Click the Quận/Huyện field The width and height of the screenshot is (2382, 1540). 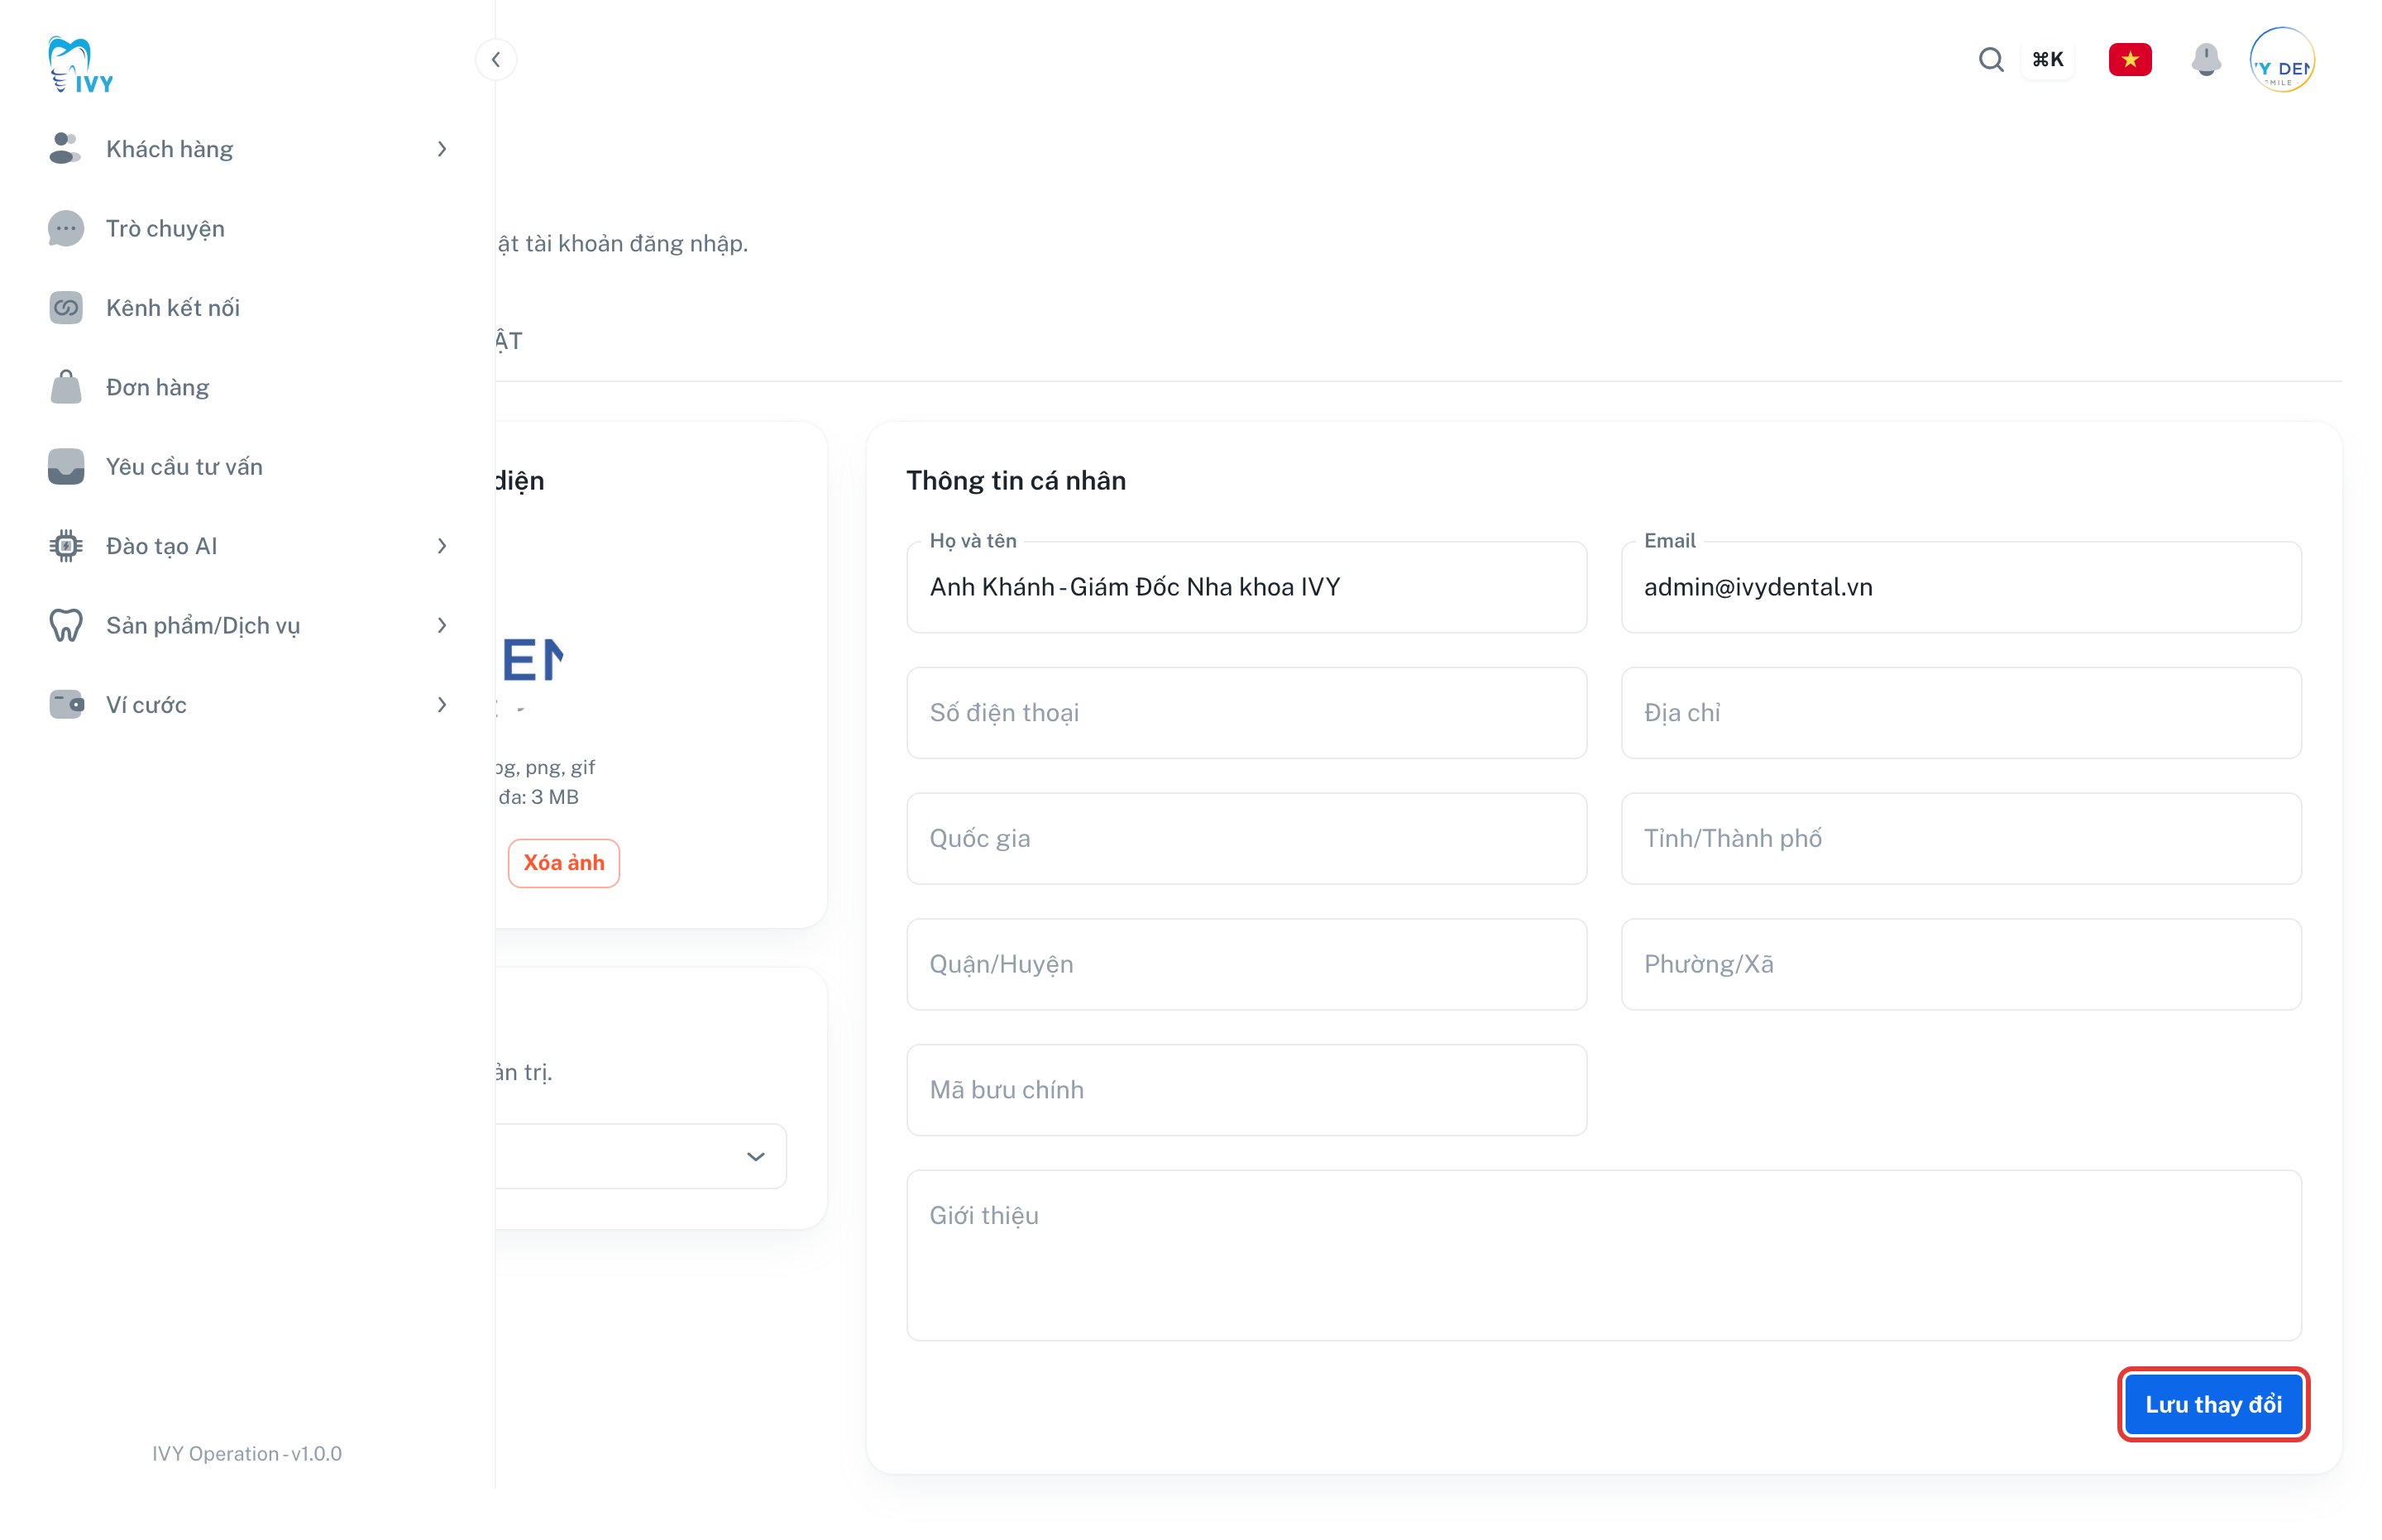tap(1246, 964)
